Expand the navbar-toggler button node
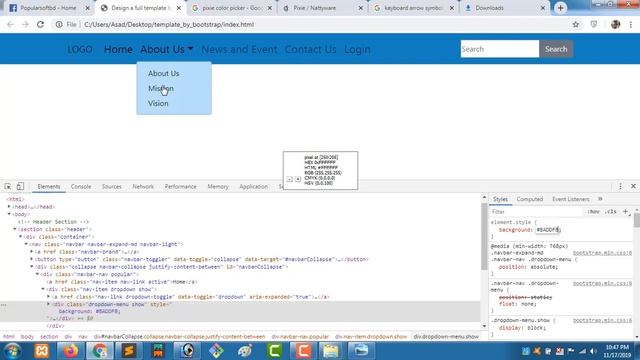This screenshot has width=640, height=360. [x=32, y=259]
